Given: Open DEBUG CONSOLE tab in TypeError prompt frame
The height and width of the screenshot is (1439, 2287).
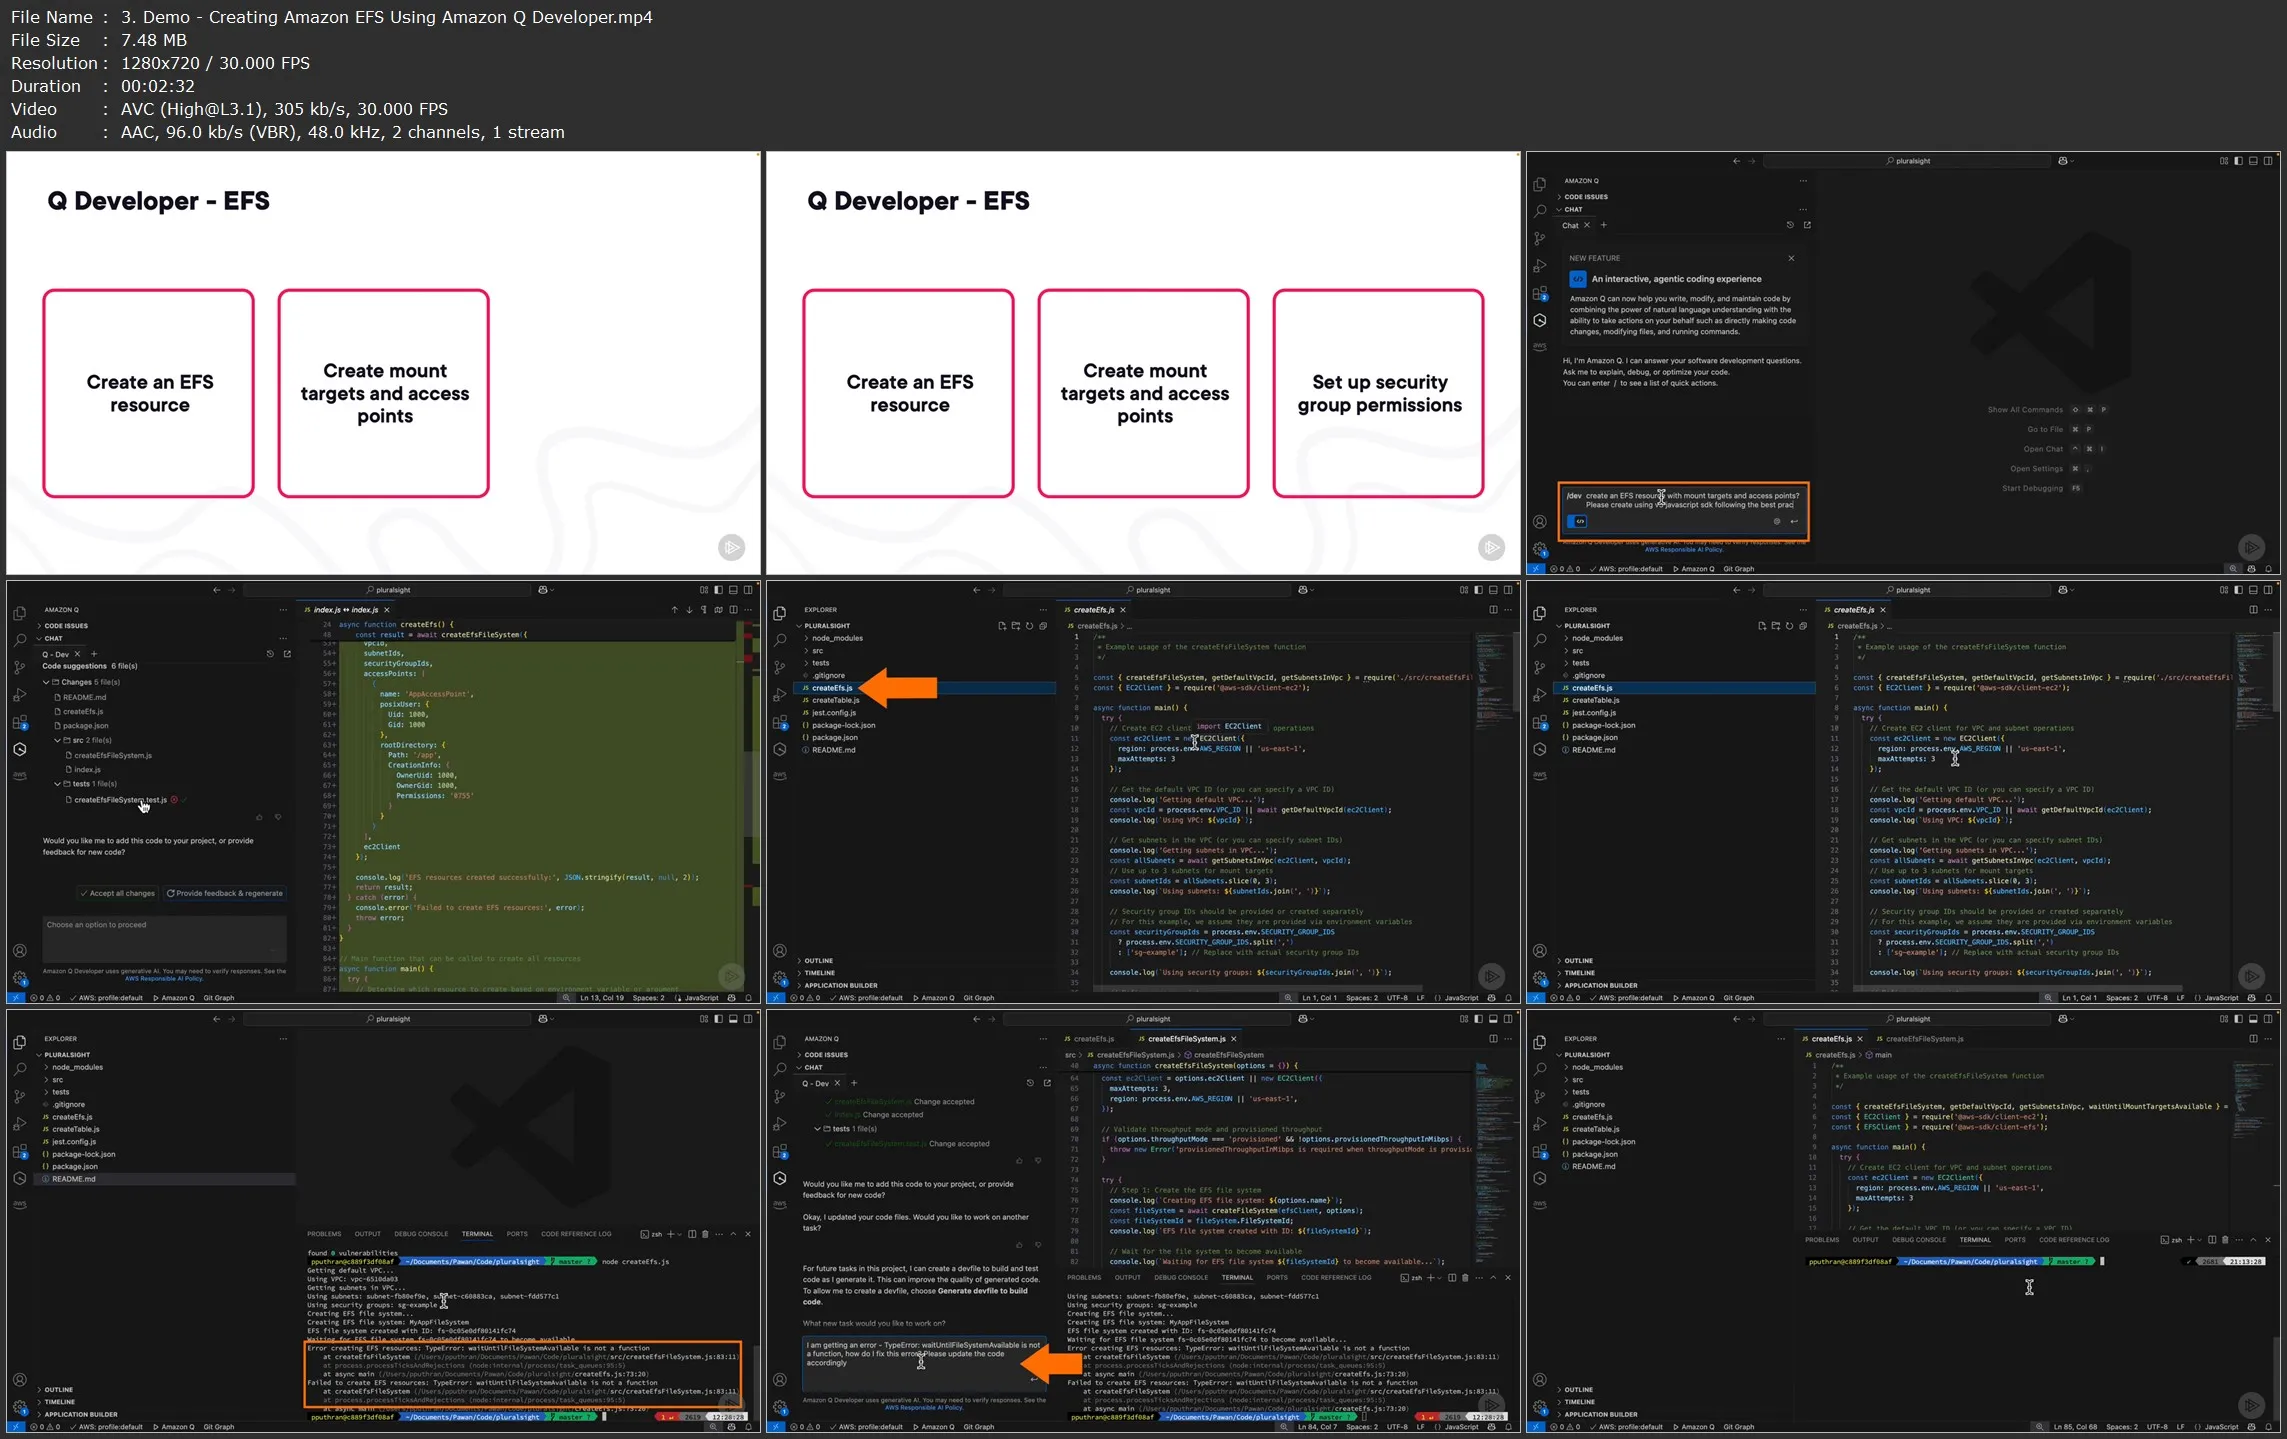Looking at the screenshot, I should coord(1181,1277).
